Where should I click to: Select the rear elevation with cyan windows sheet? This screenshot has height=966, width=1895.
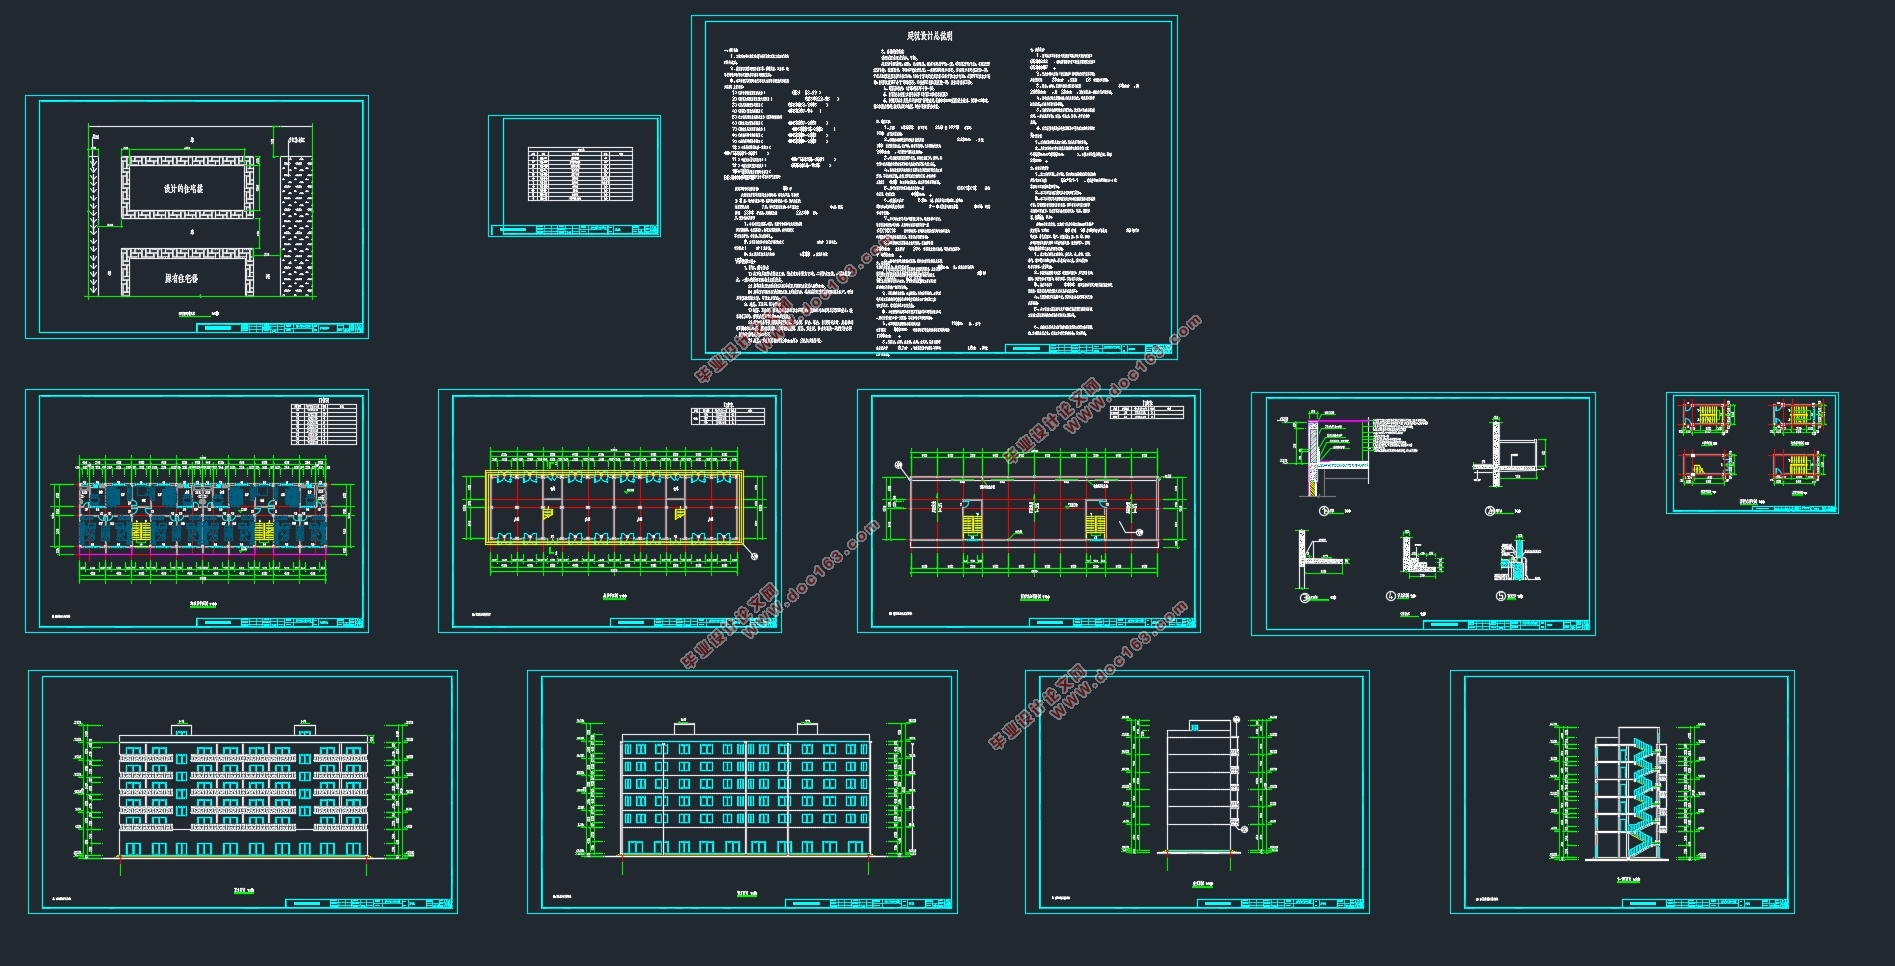pos(742,792)
